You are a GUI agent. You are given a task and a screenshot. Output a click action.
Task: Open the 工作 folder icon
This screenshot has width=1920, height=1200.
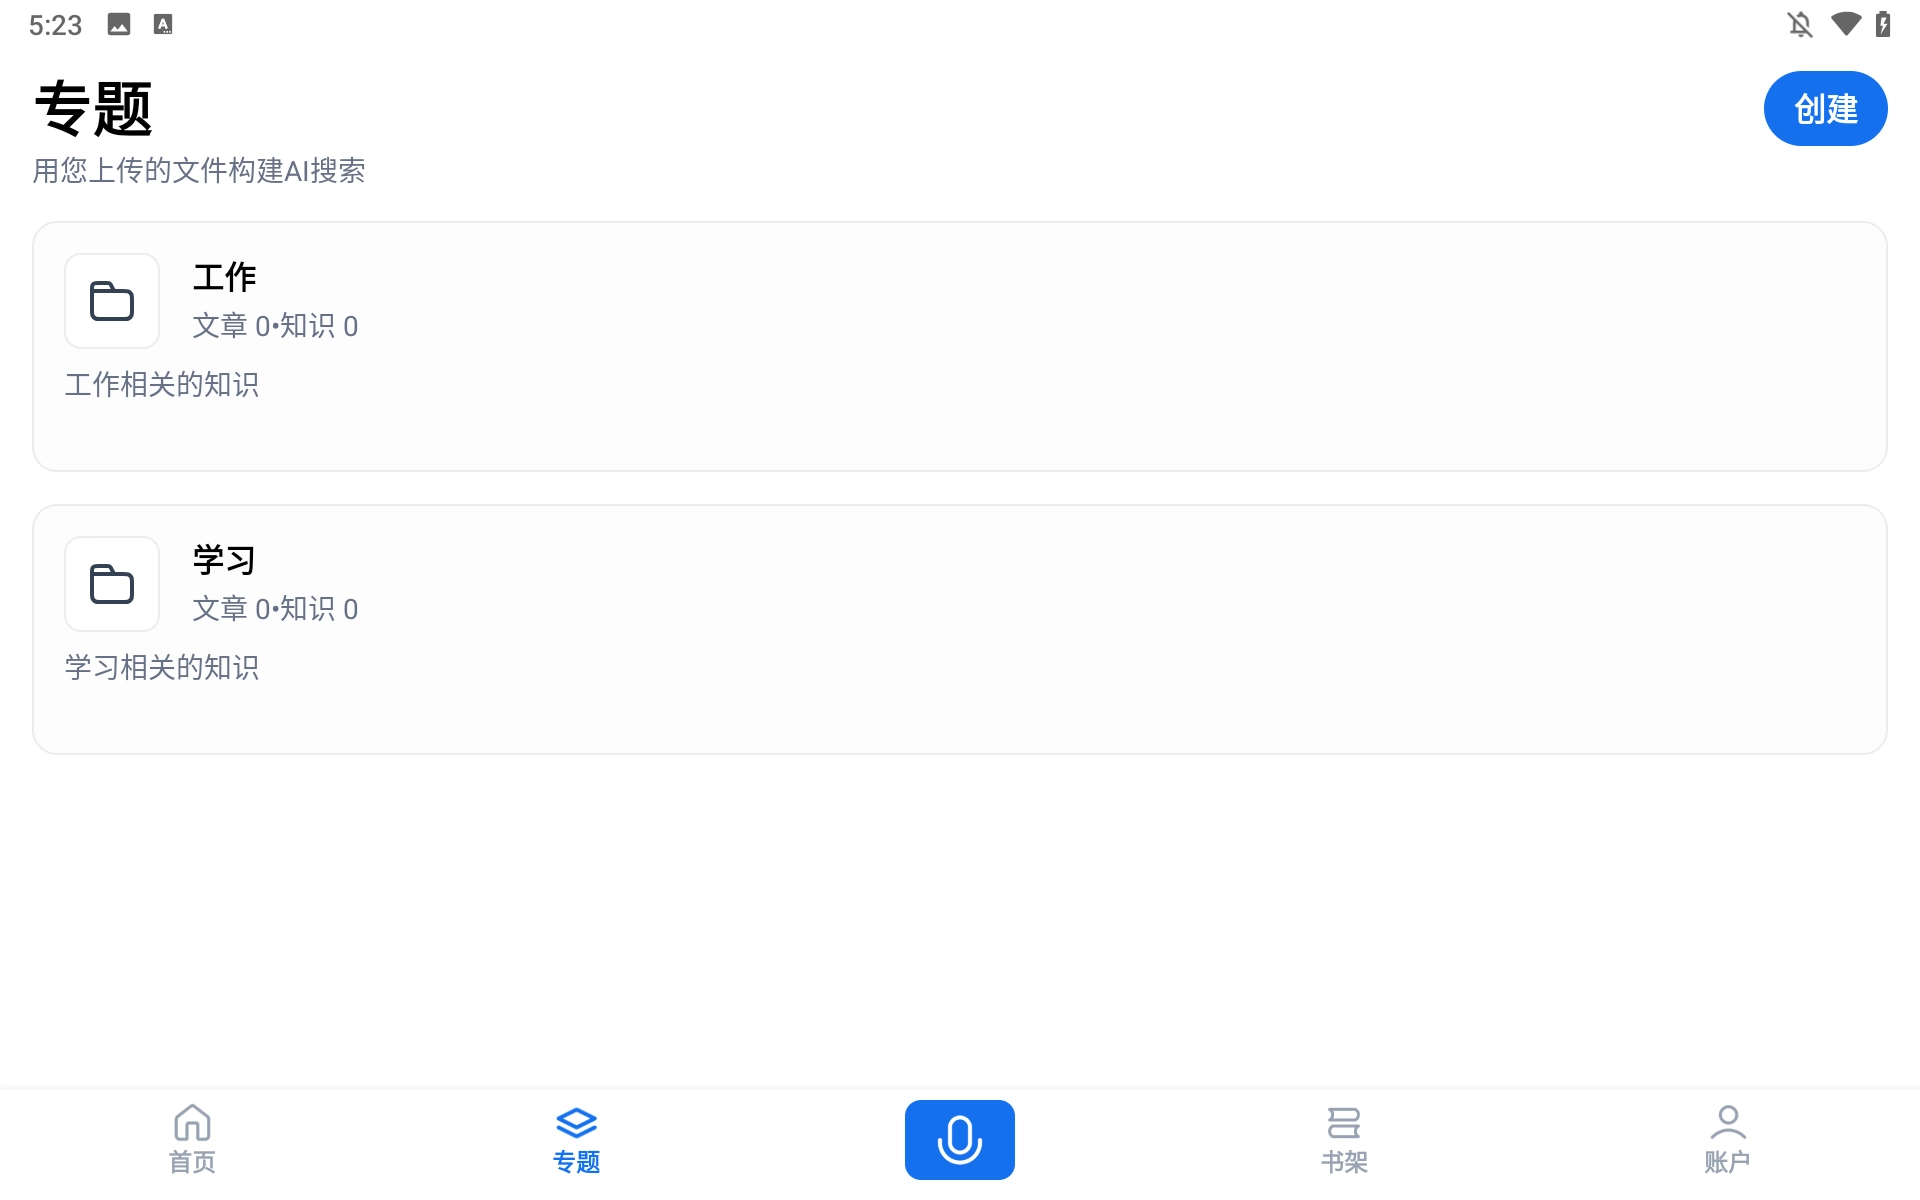[x=112, y=301]
